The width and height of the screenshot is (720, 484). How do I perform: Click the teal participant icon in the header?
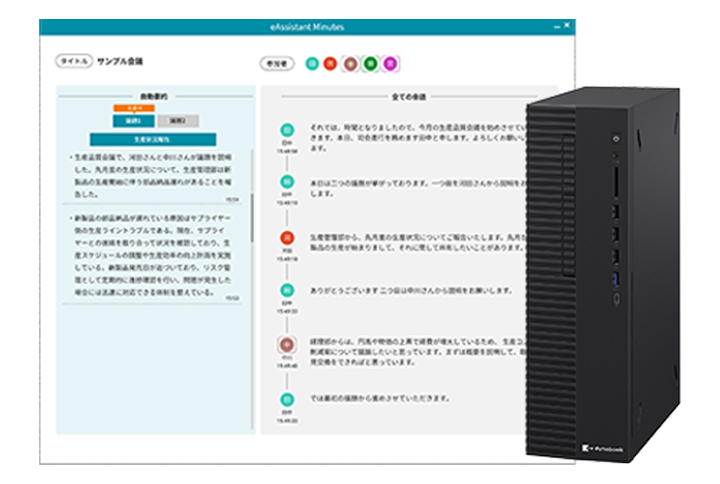click(x=312, y=62)
